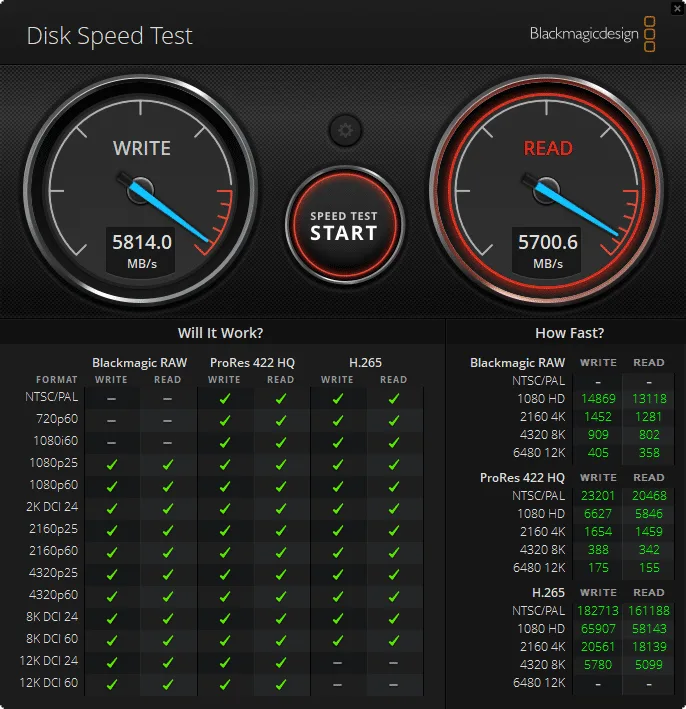Click the 1080i60 format row label

click(x=55, y=441)
